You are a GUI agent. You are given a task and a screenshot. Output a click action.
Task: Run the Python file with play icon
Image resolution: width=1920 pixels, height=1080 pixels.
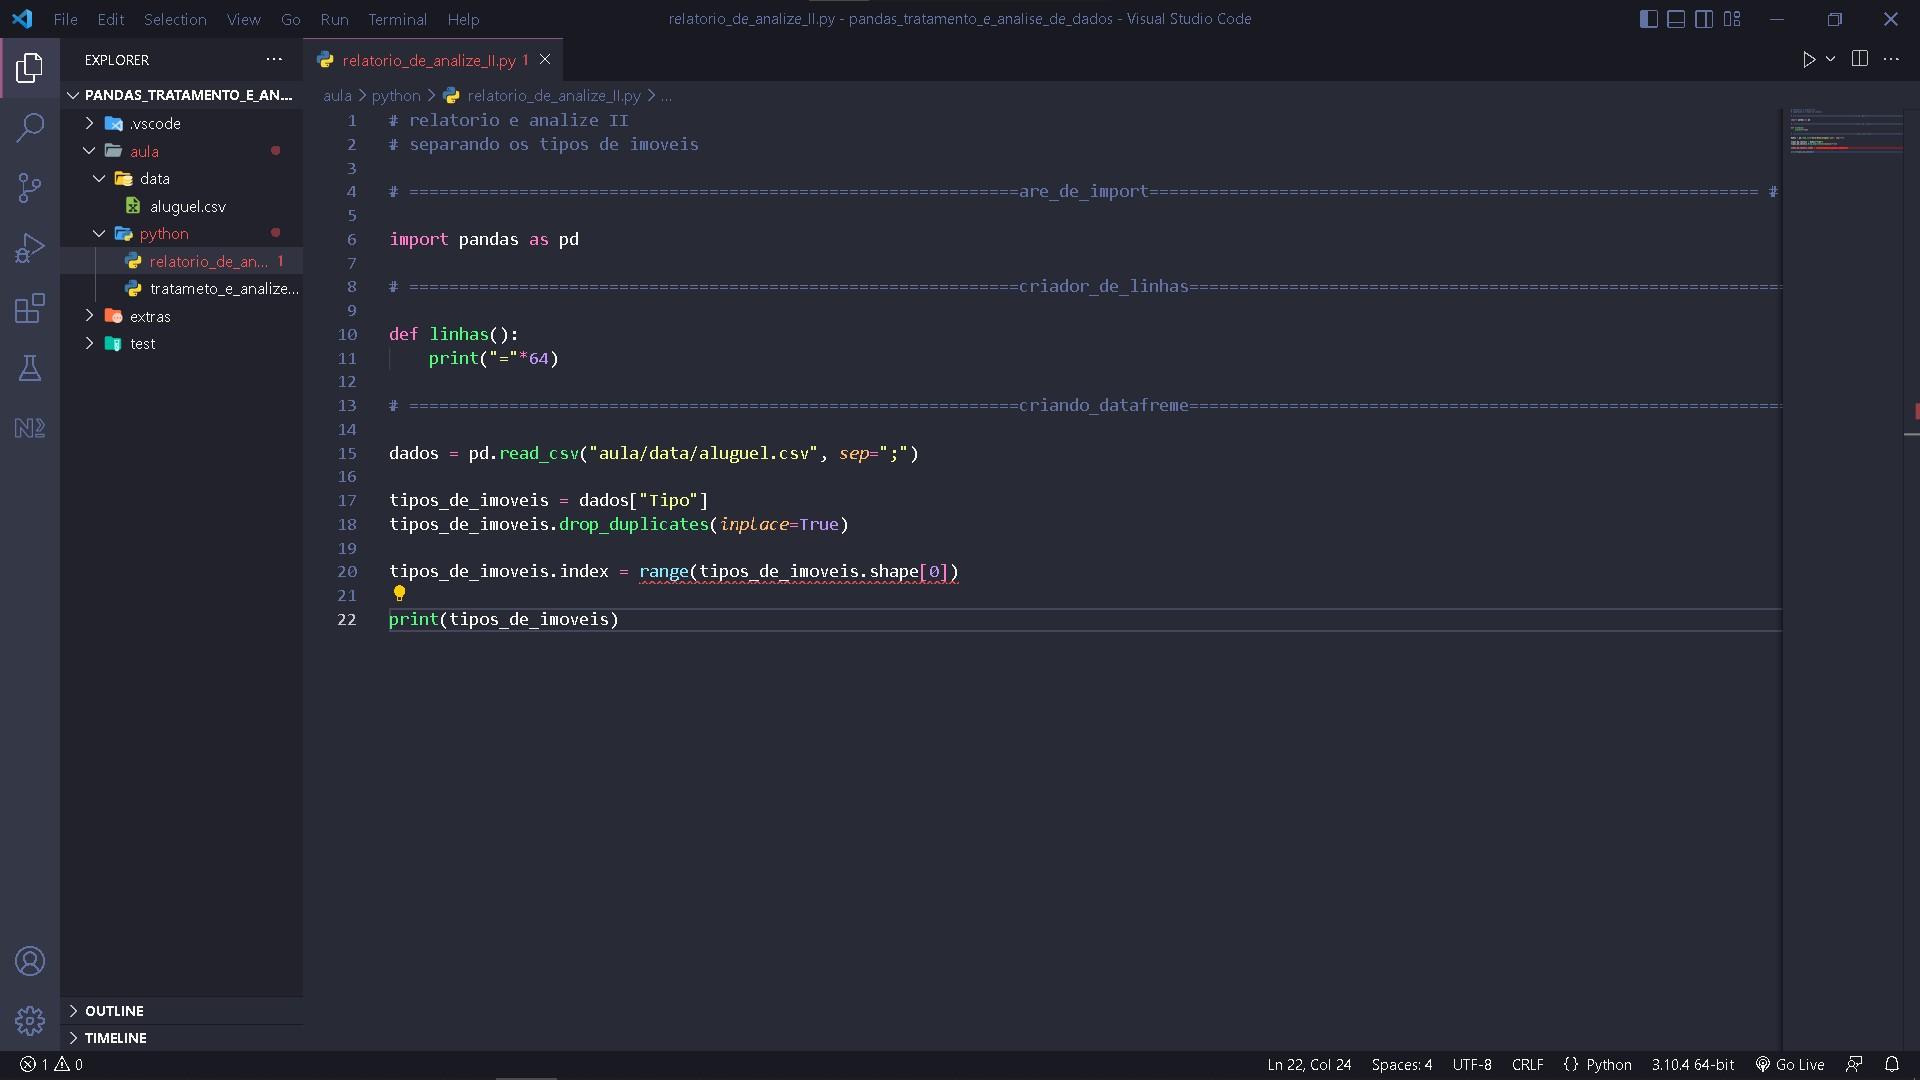(1808, 59)
